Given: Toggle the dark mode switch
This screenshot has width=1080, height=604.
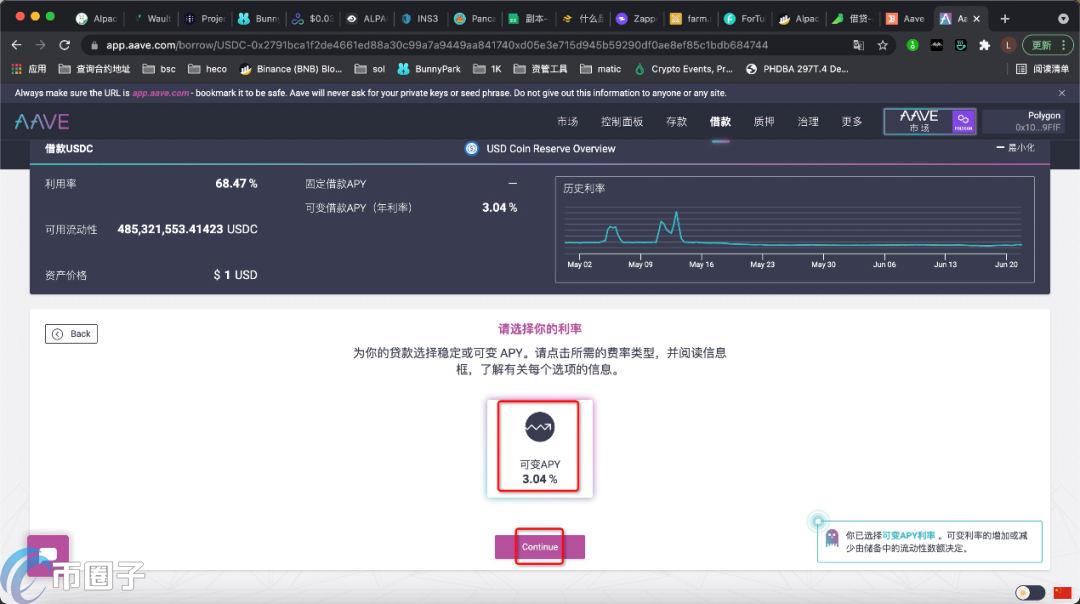Looking at the screenshot, I should tap(1030, 592).
